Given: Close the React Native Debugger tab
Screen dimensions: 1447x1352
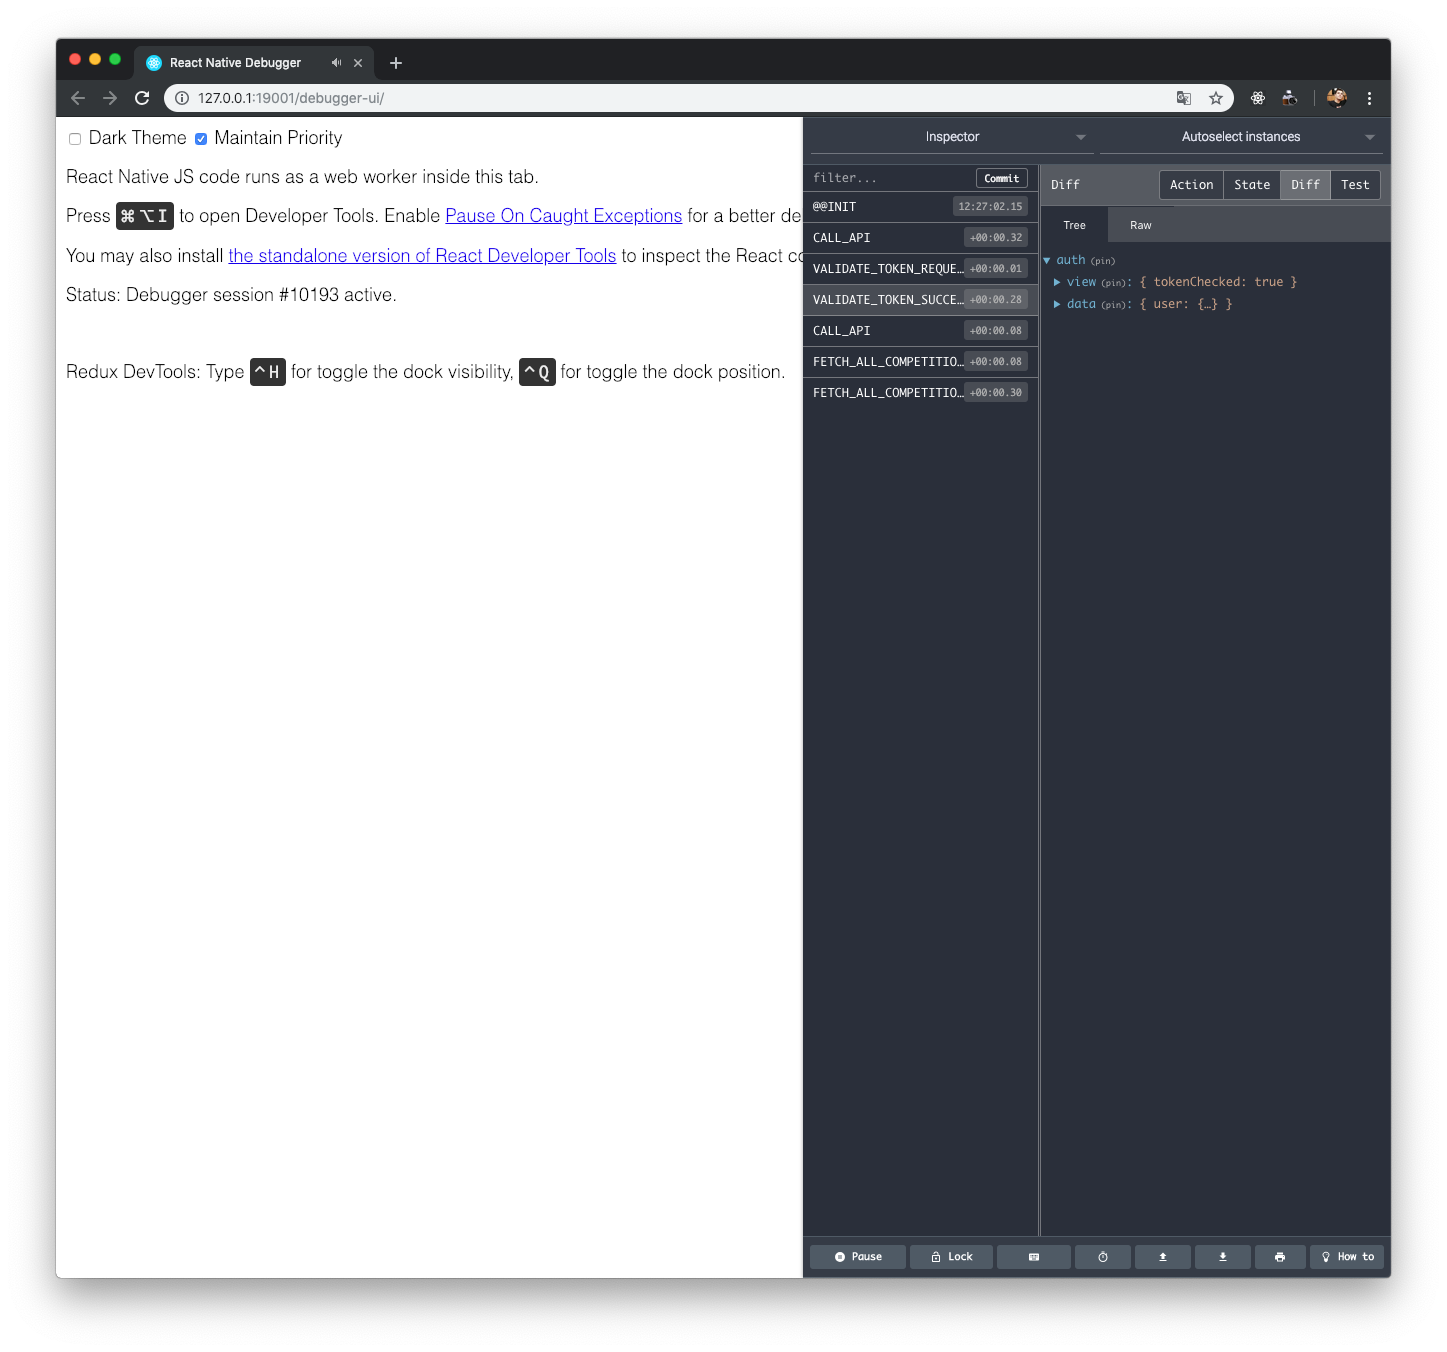Looking at the screenshot, I should 358,63.
